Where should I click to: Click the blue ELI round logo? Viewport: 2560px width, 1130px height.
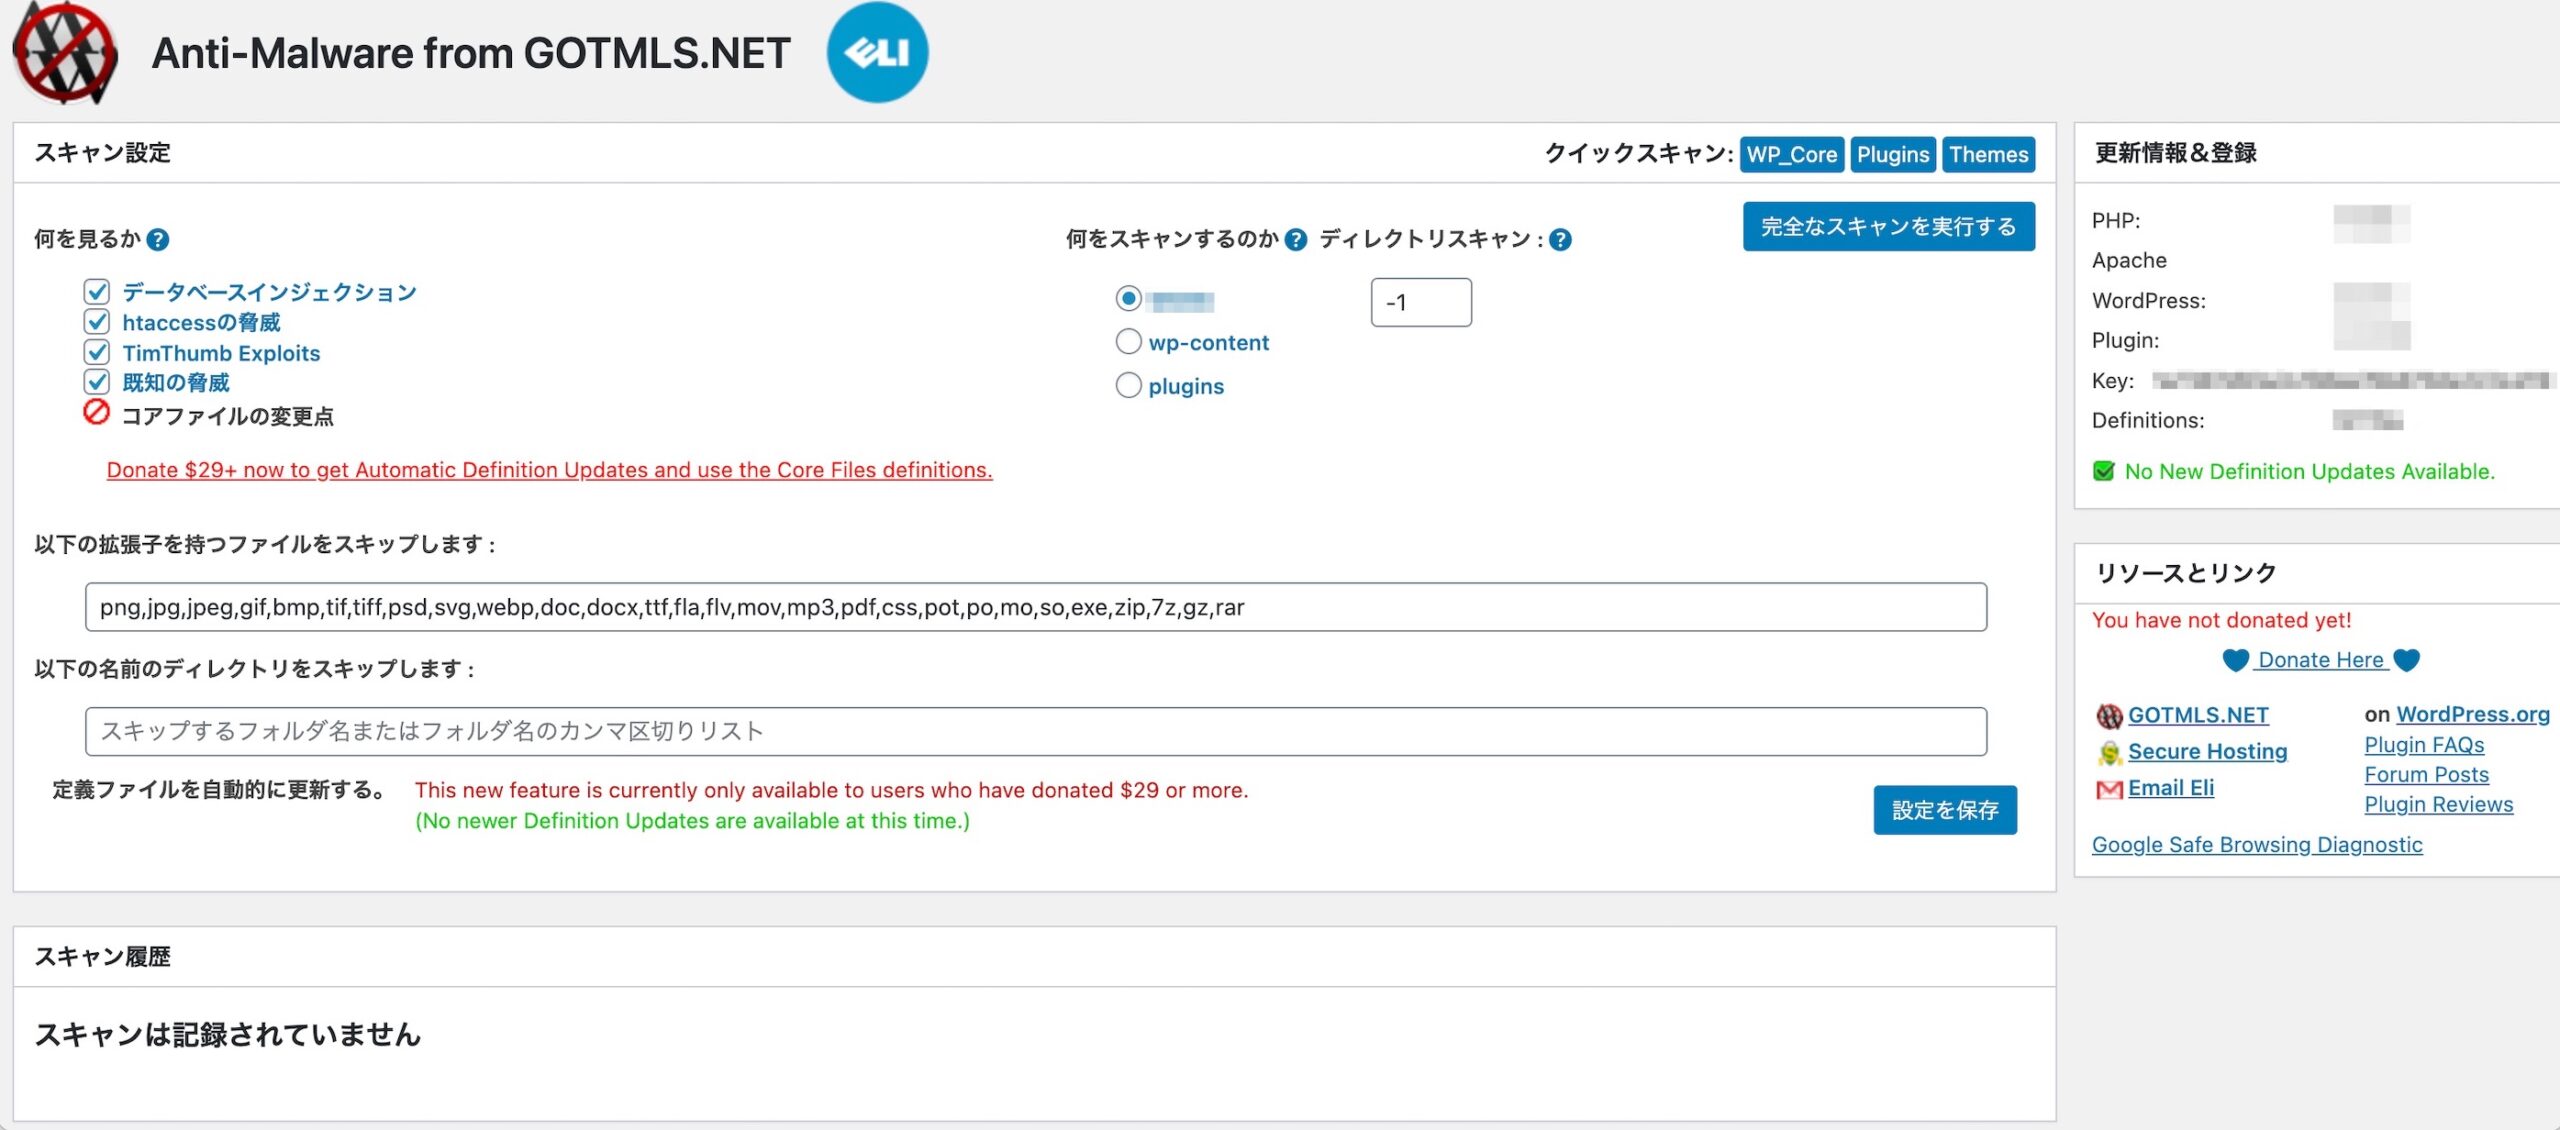click(877, 52)
